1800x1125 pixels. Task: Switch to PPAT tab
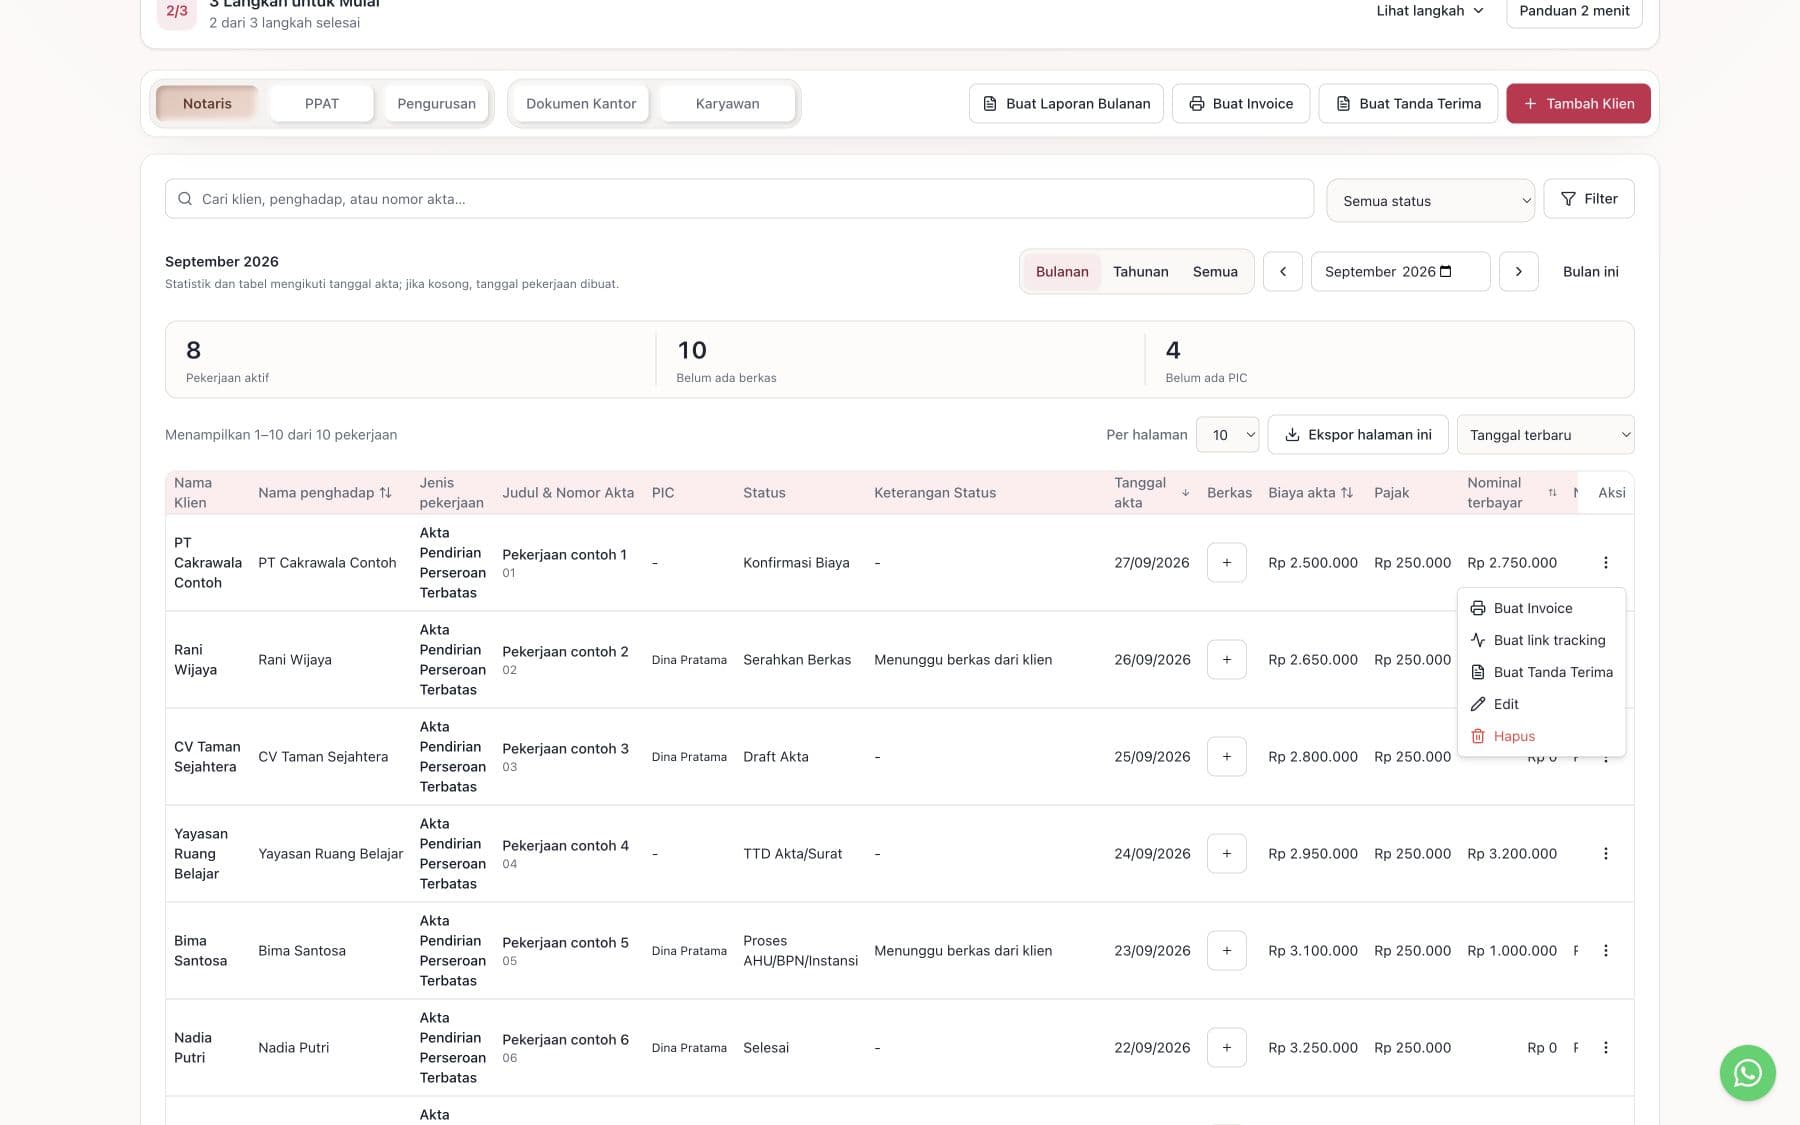click(x=322, y=104)
